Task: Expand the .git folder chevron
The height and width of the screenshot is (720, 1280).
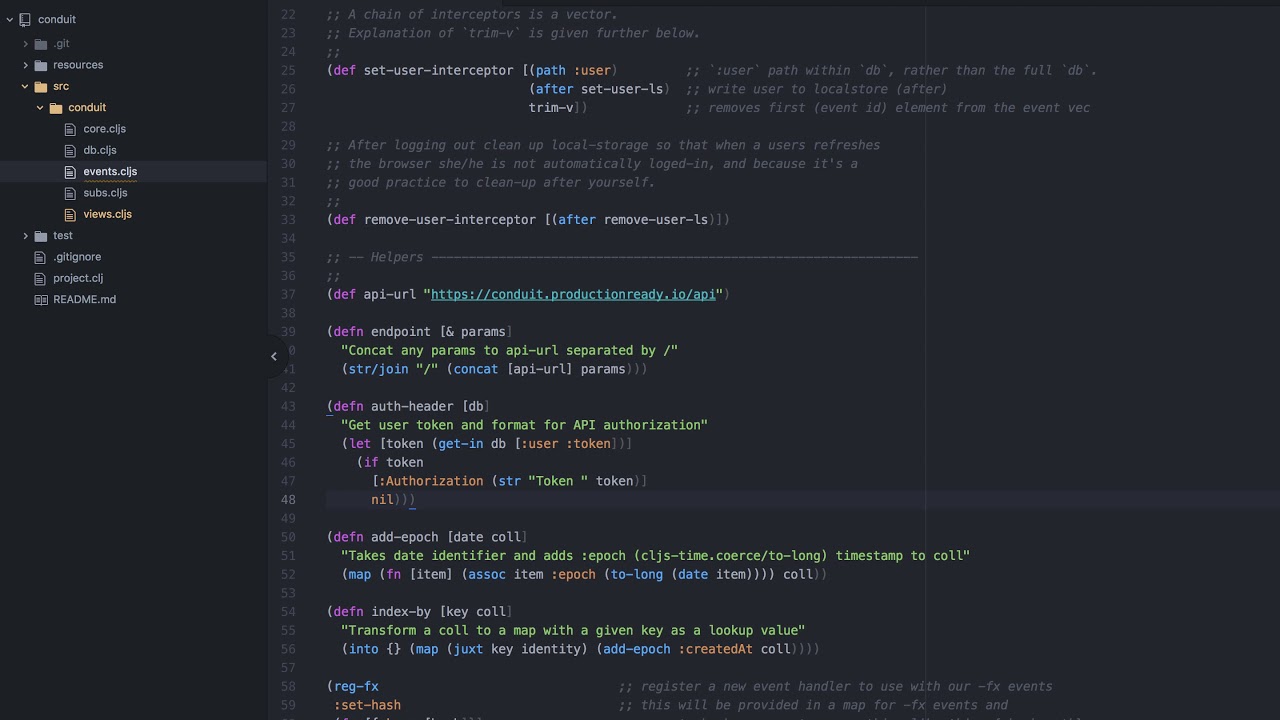Action: 25,44
